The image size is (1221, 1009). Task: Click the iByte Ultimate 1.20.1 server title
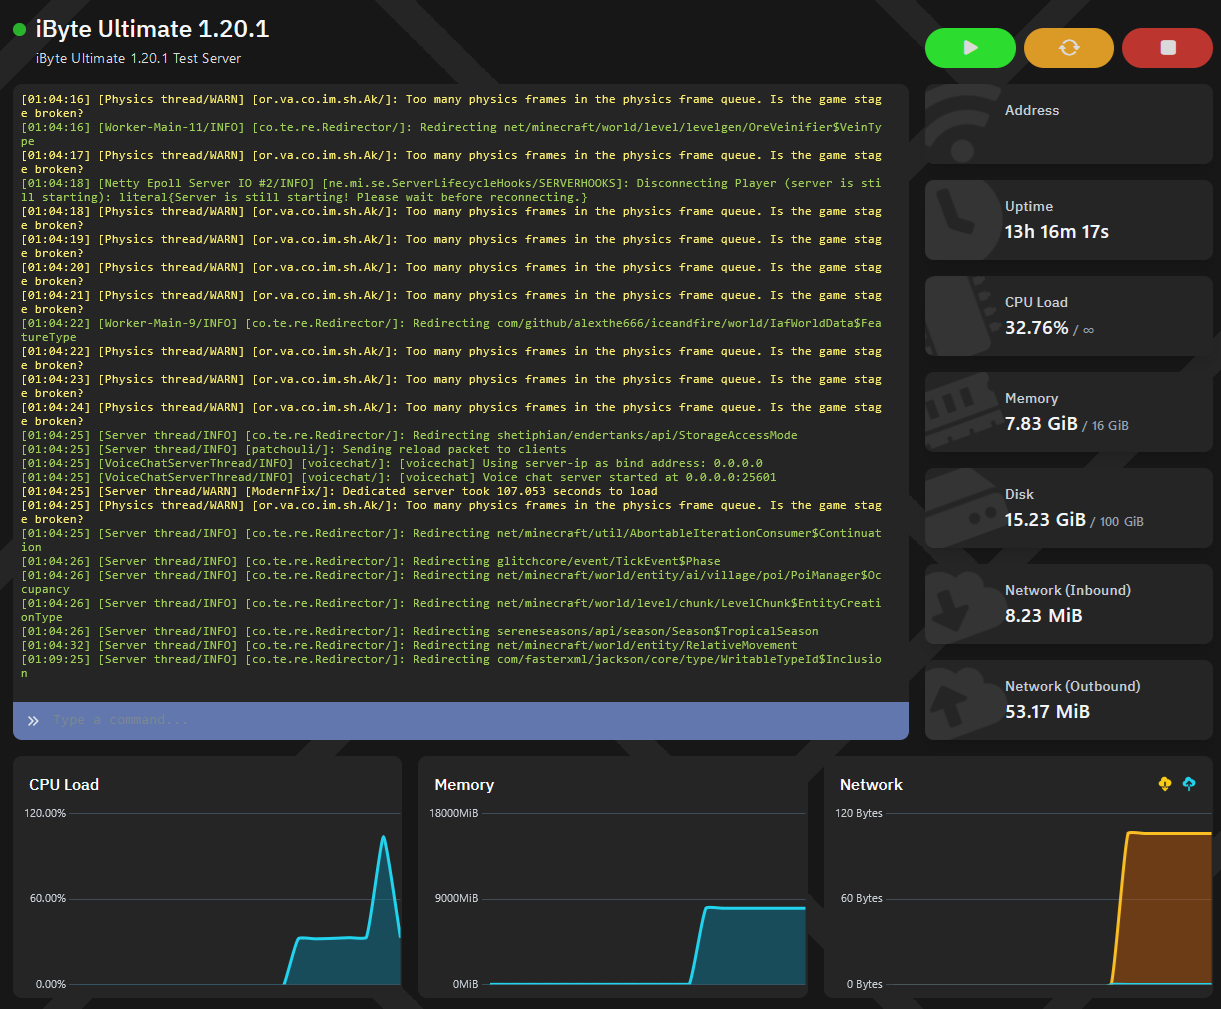[x=152, y=29]
